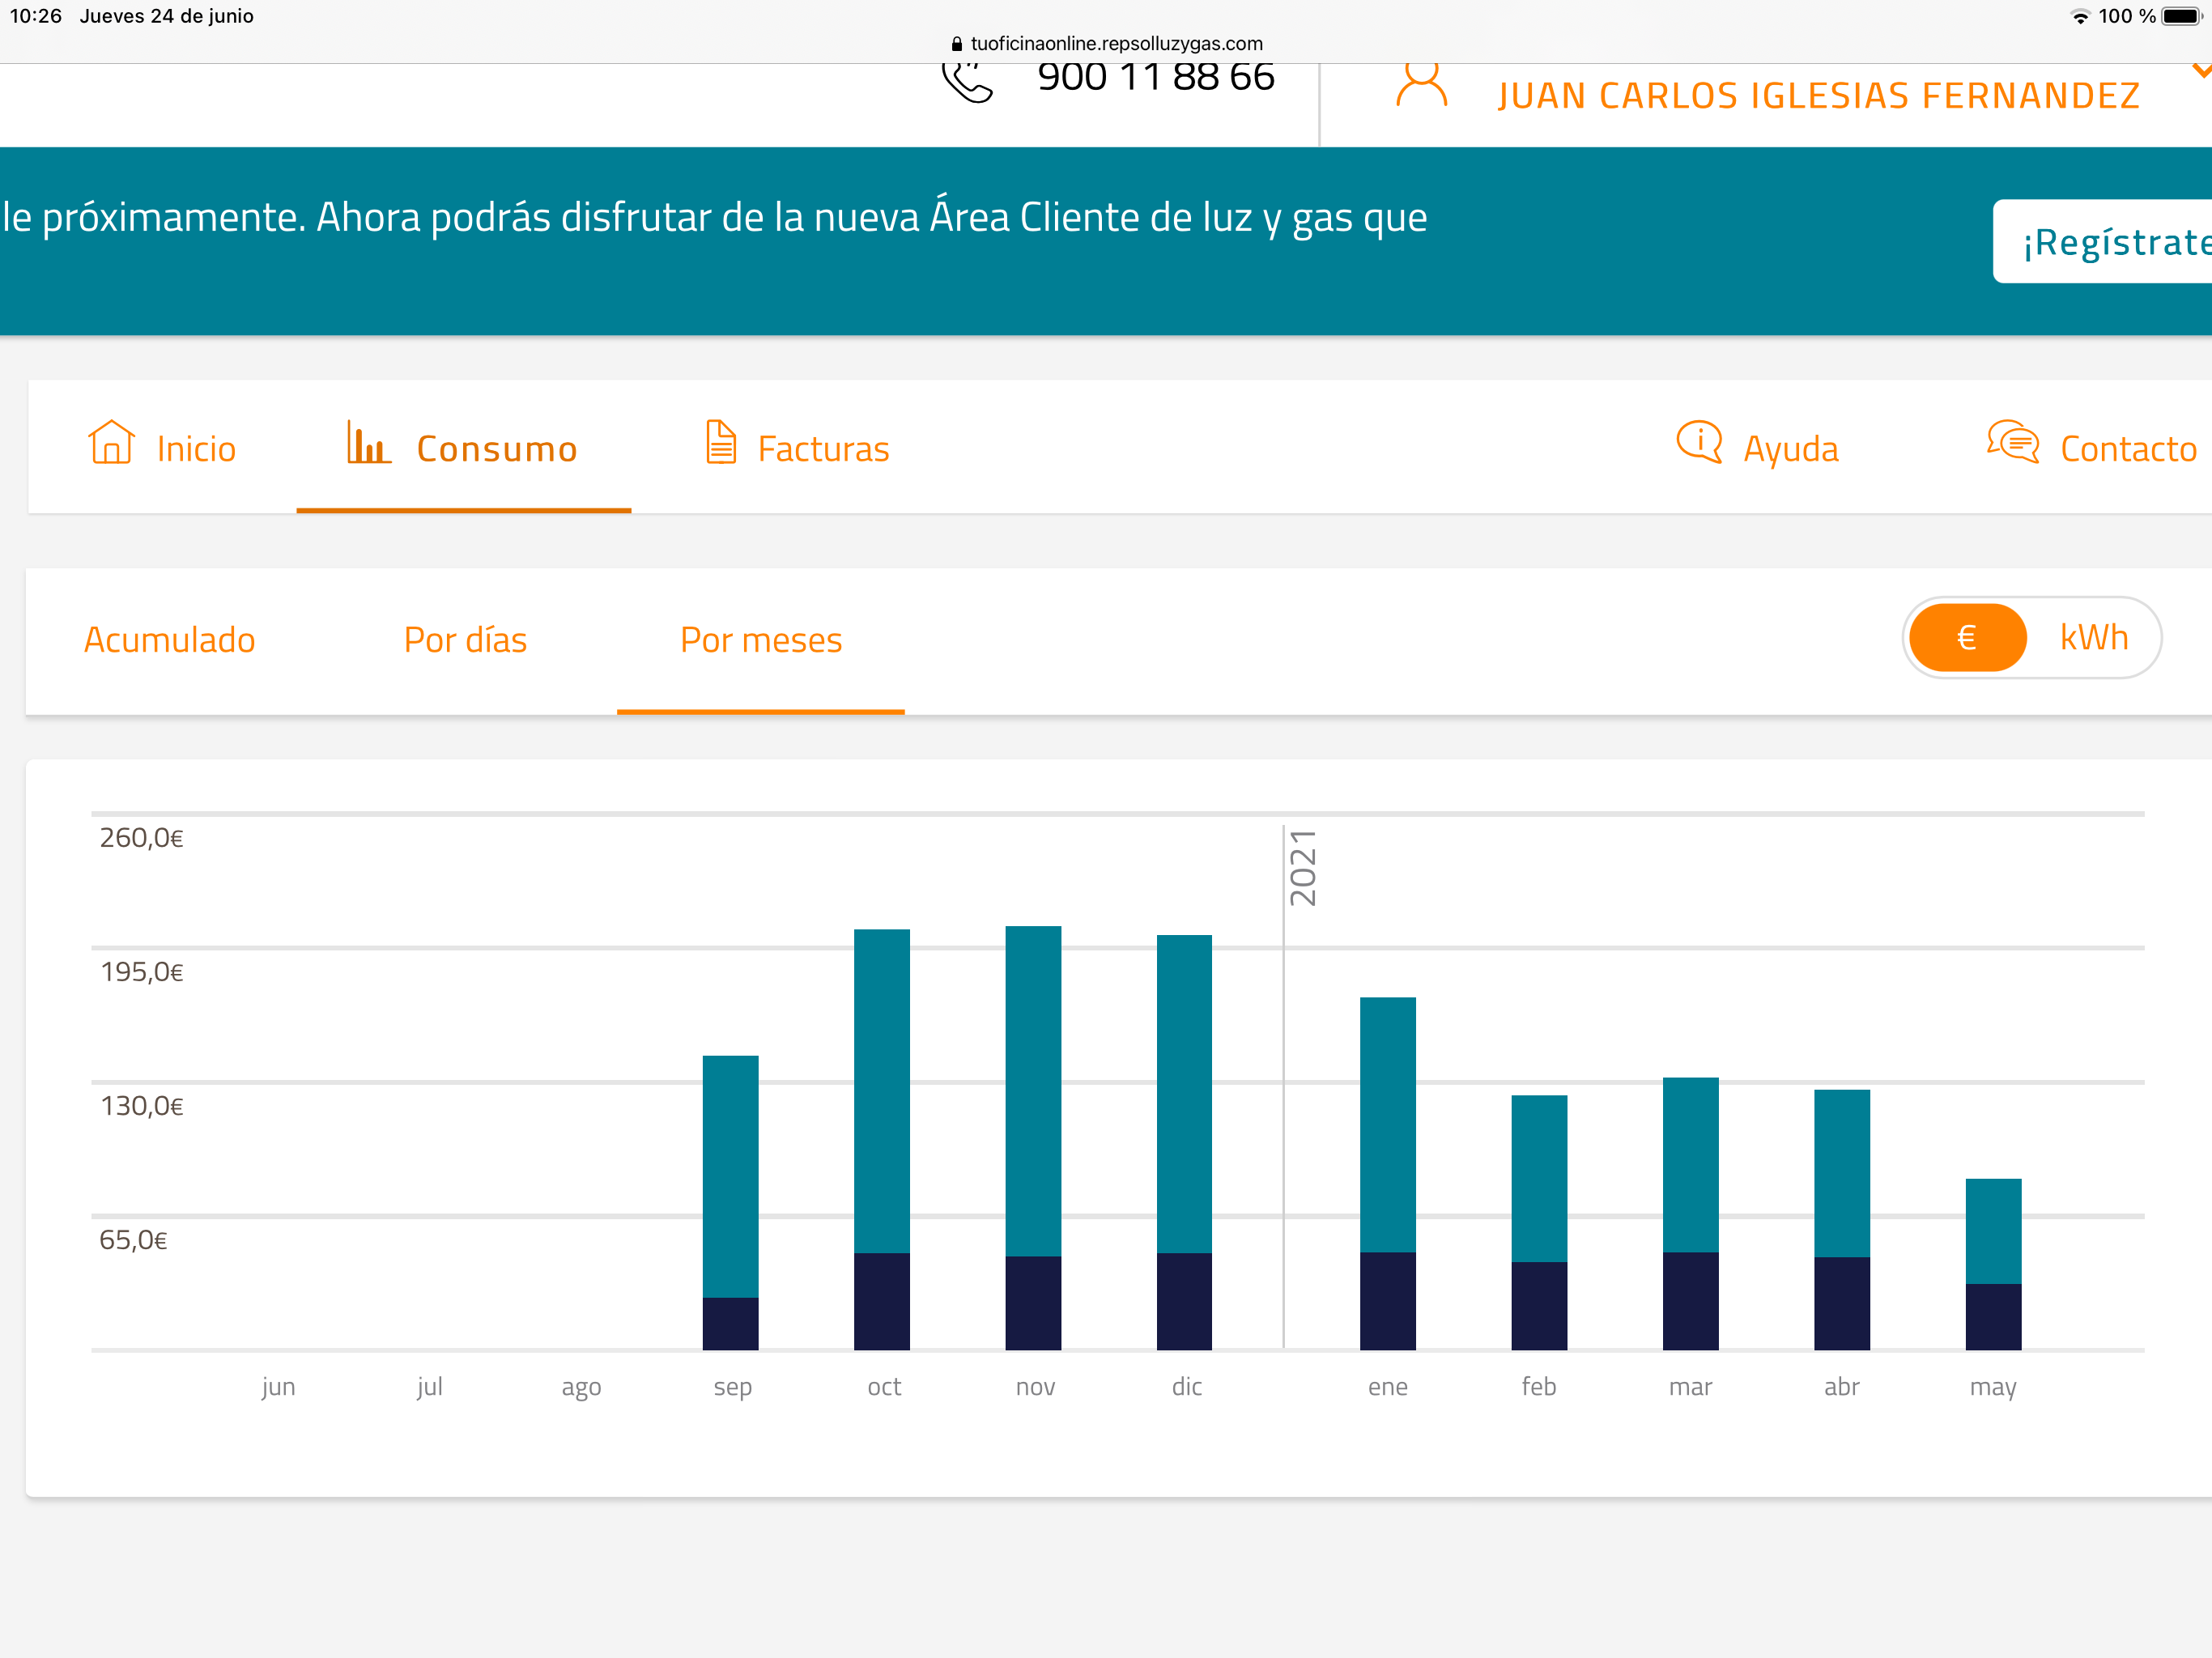Screen dimensions: 2212x1658
Task: Click the 195,0€ axis label
Action: click(141, 972)
